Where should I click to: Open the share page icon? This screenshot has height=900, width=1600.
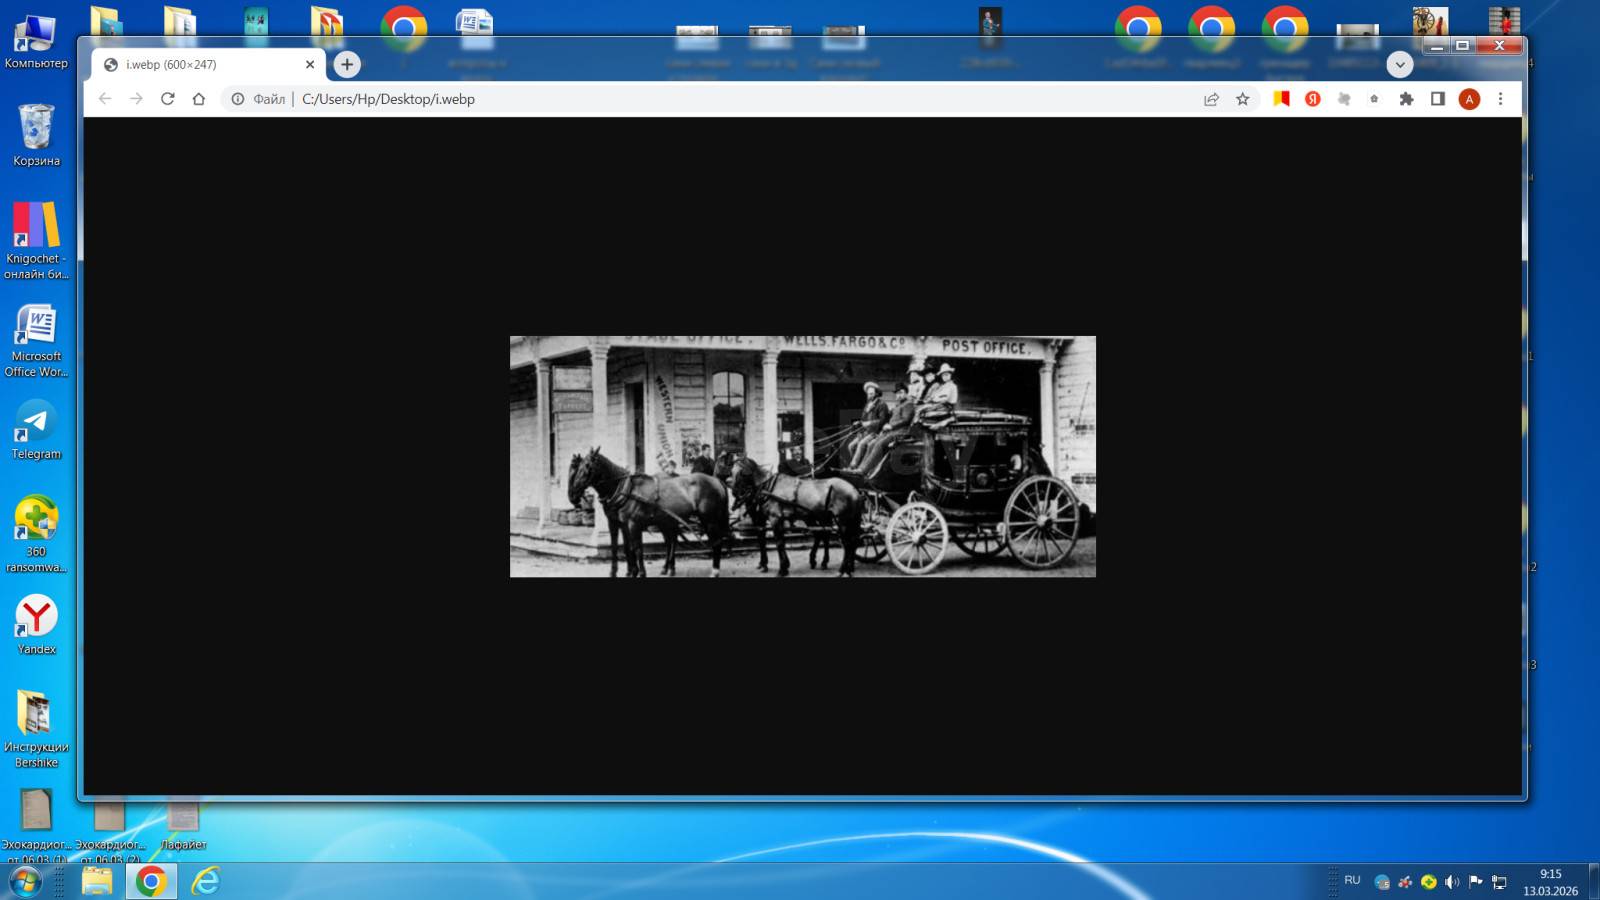click(x=1211, y=99)
